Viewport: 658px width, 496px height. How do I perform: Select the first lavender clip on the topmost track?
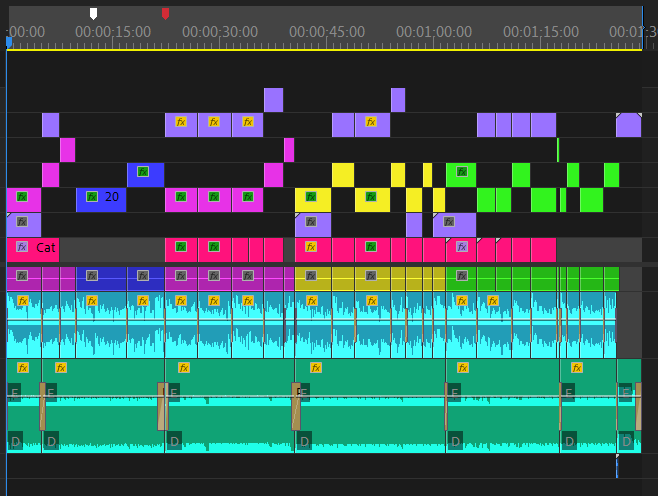coord(274,100)
